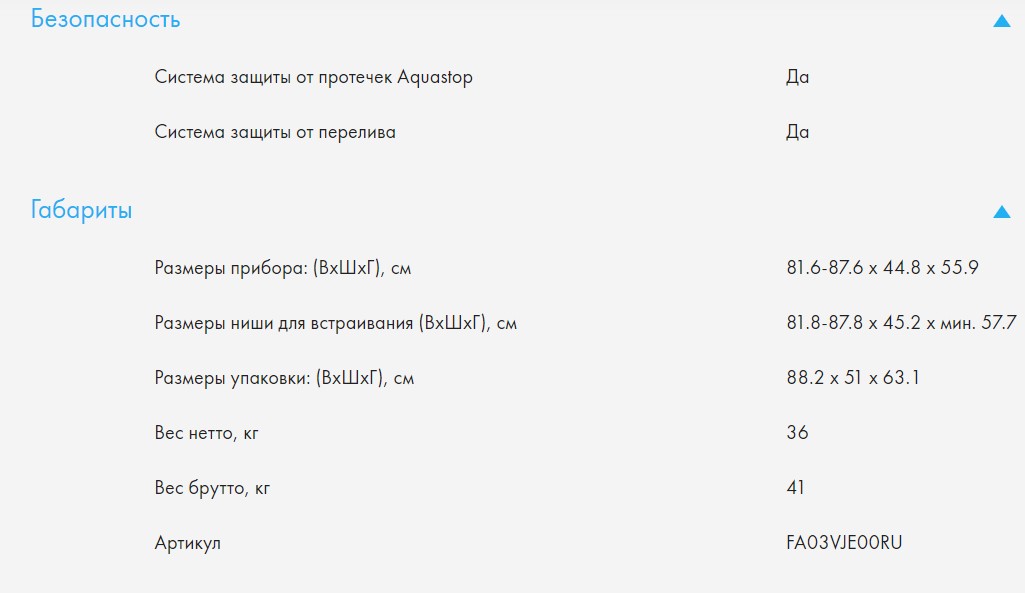Select the Система защиты от перелива label
The width and height of the screenshot is (1025, 593).
coord(275,132)
